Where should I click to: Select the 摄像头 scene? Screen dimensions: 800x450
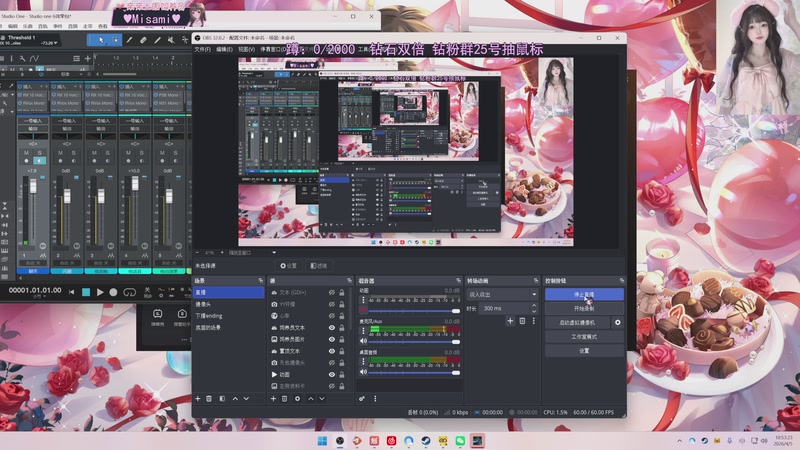[x=228, y=304]
